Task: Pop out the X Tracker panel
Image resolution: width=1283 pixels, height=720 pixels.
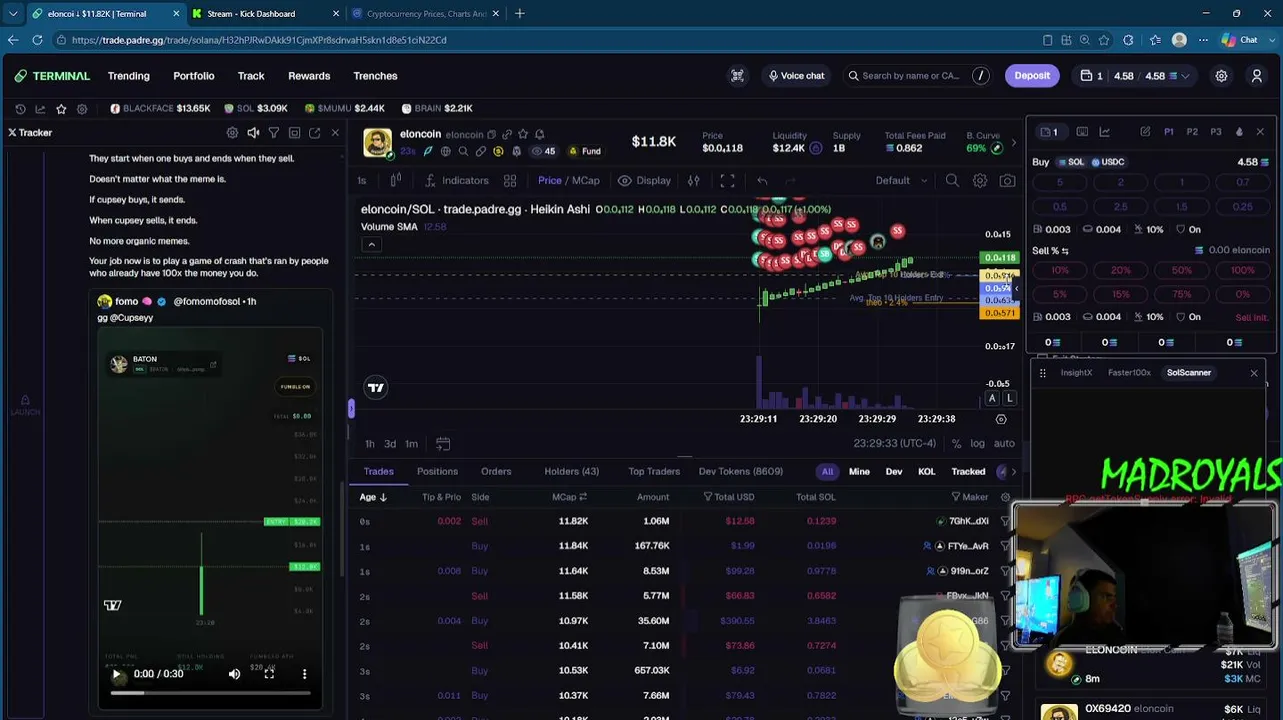Action: click(x=314, y=133)
